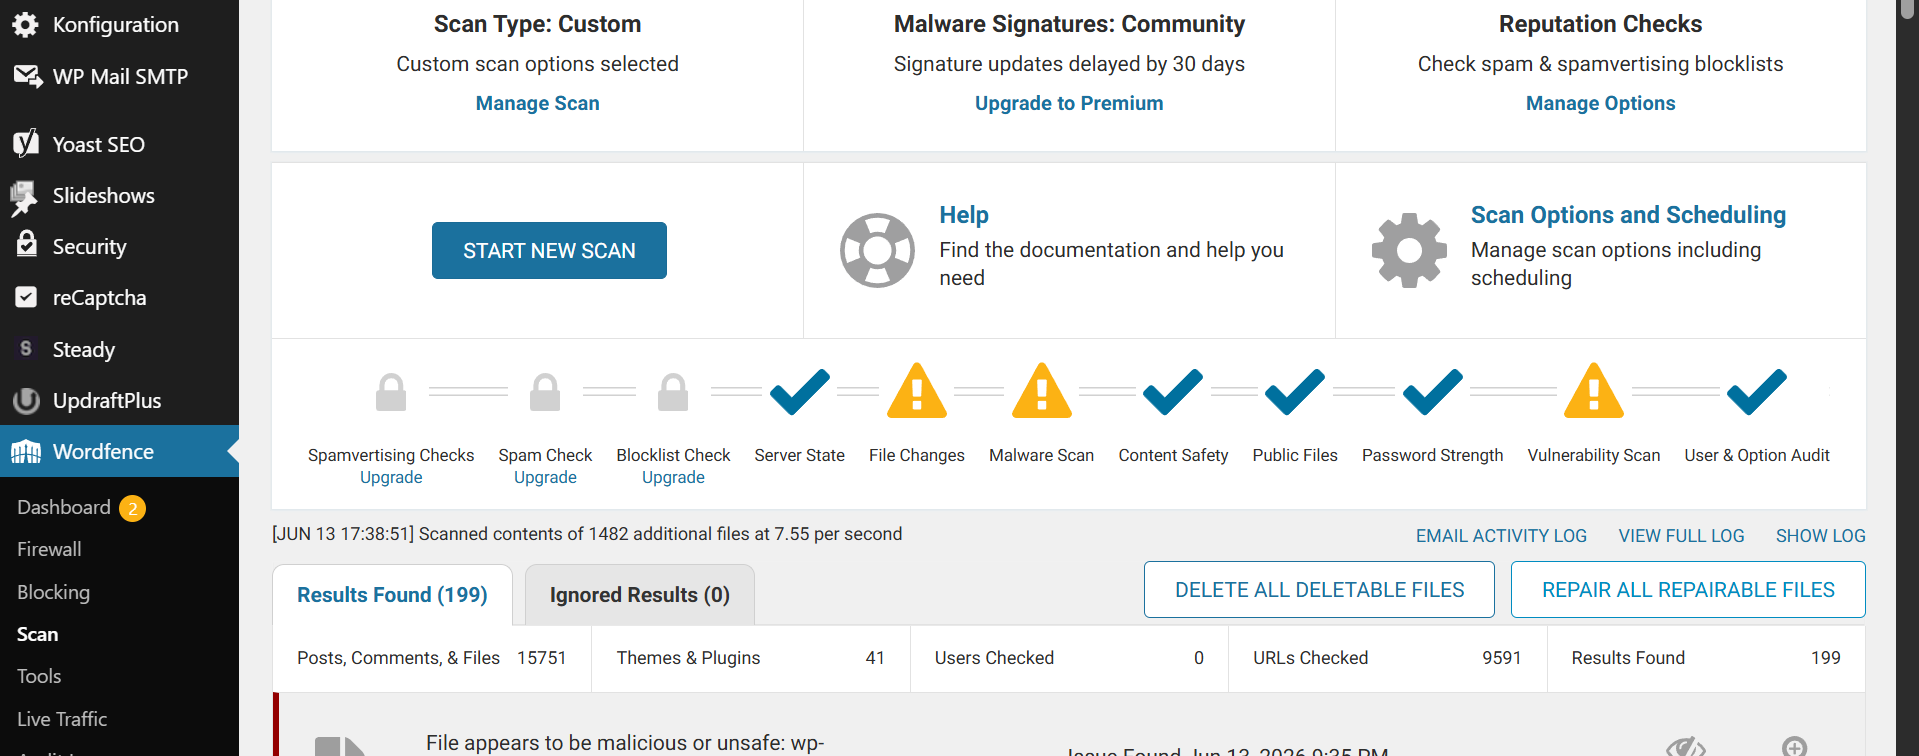The image size is (1919, 756).
Task: Click Upgrade under Blocklist Check
Action: click(673, 477)
